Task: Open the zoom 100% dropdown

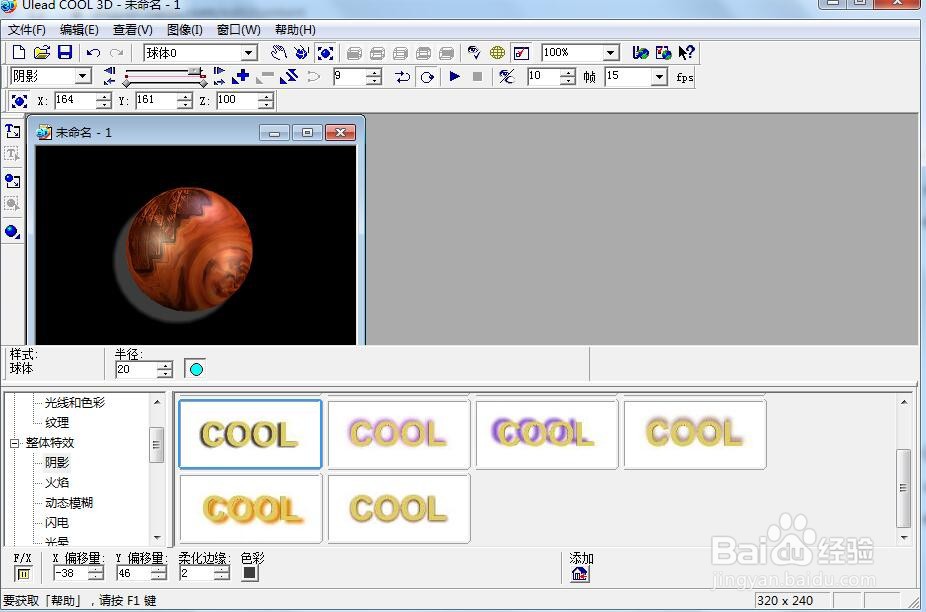Action: click(611, 53)
